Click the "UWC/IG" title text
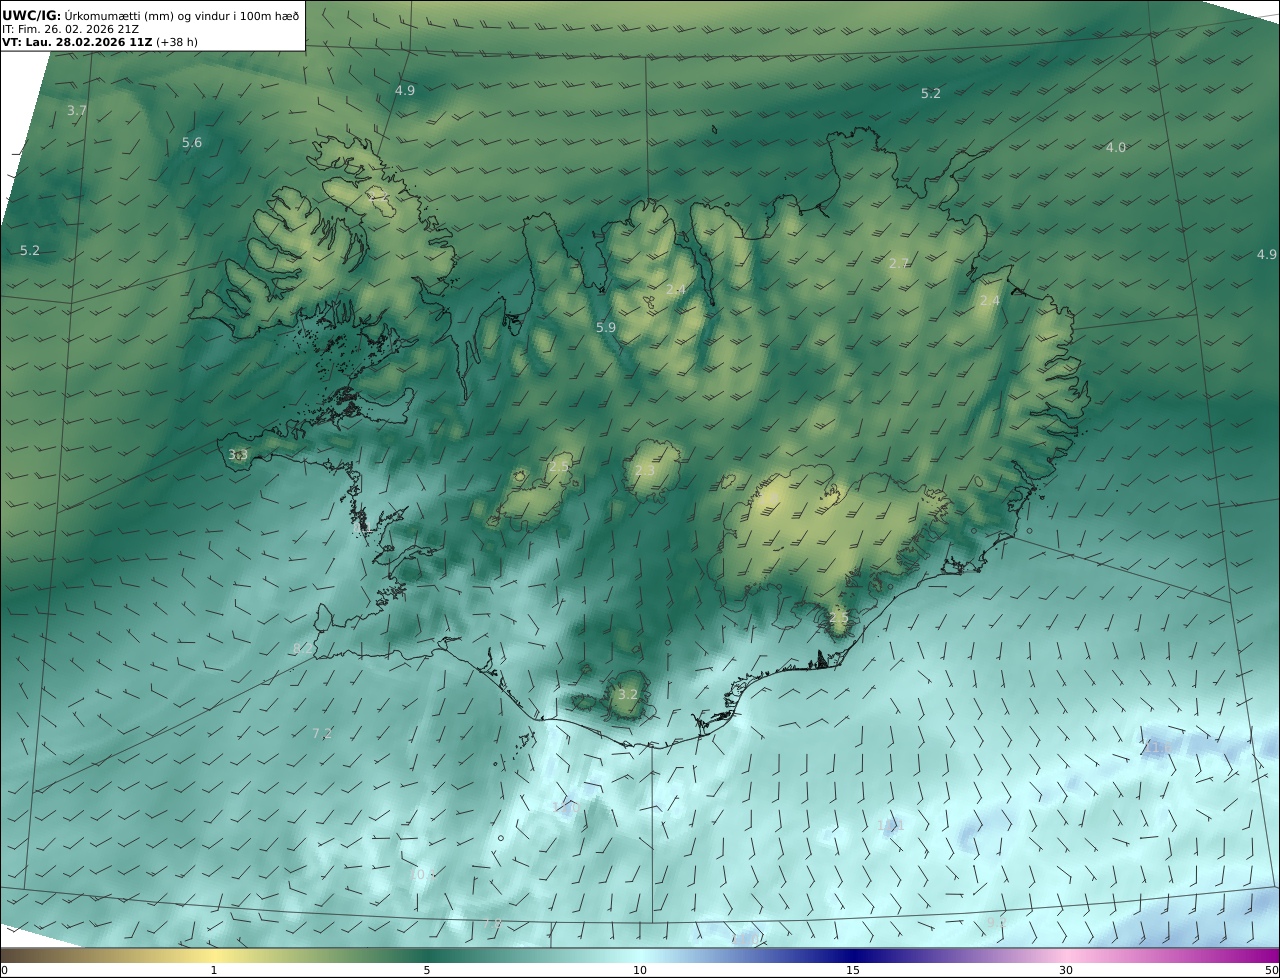 [31, 15]
